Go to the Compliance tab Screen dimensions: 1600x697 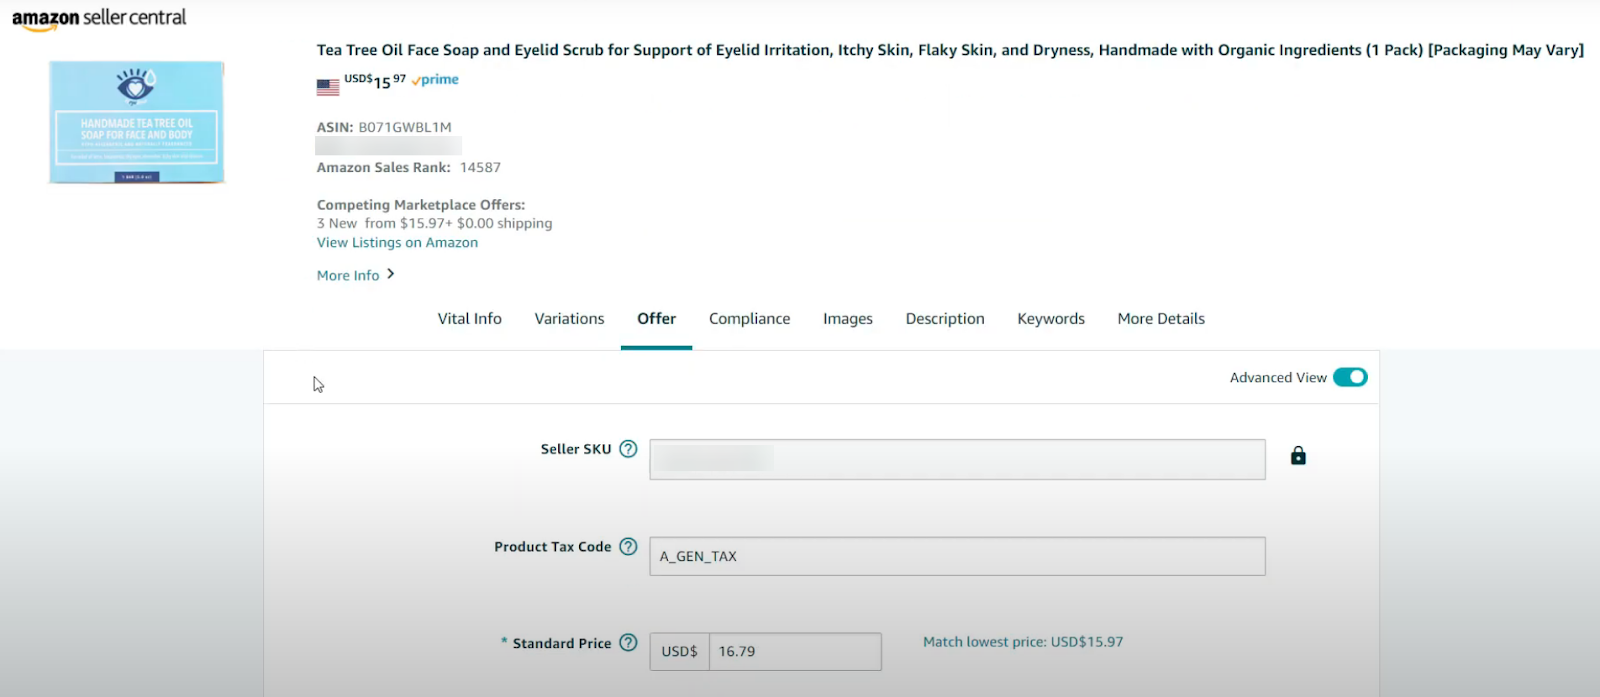tap(750, 319)
